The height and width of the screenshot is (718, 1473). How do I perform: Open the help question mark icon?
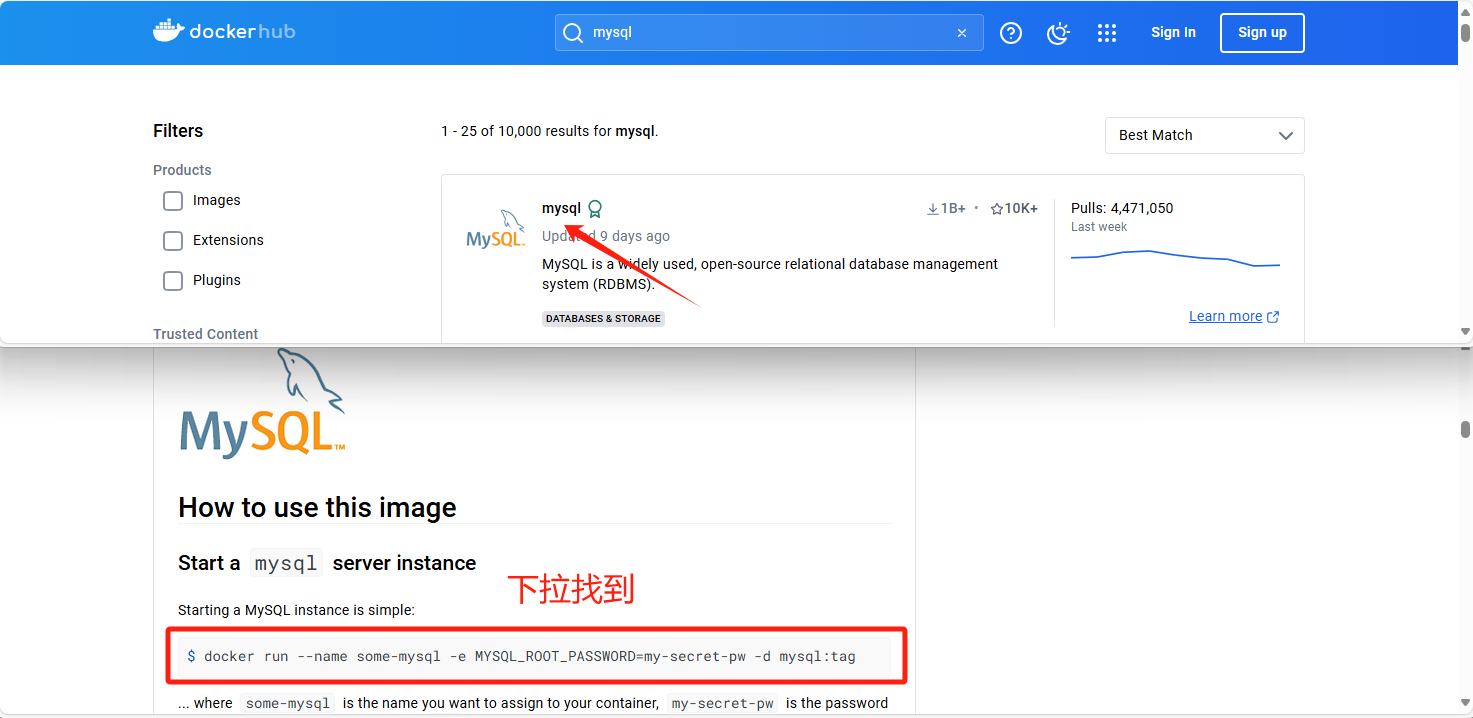[x=1011, y=33]
